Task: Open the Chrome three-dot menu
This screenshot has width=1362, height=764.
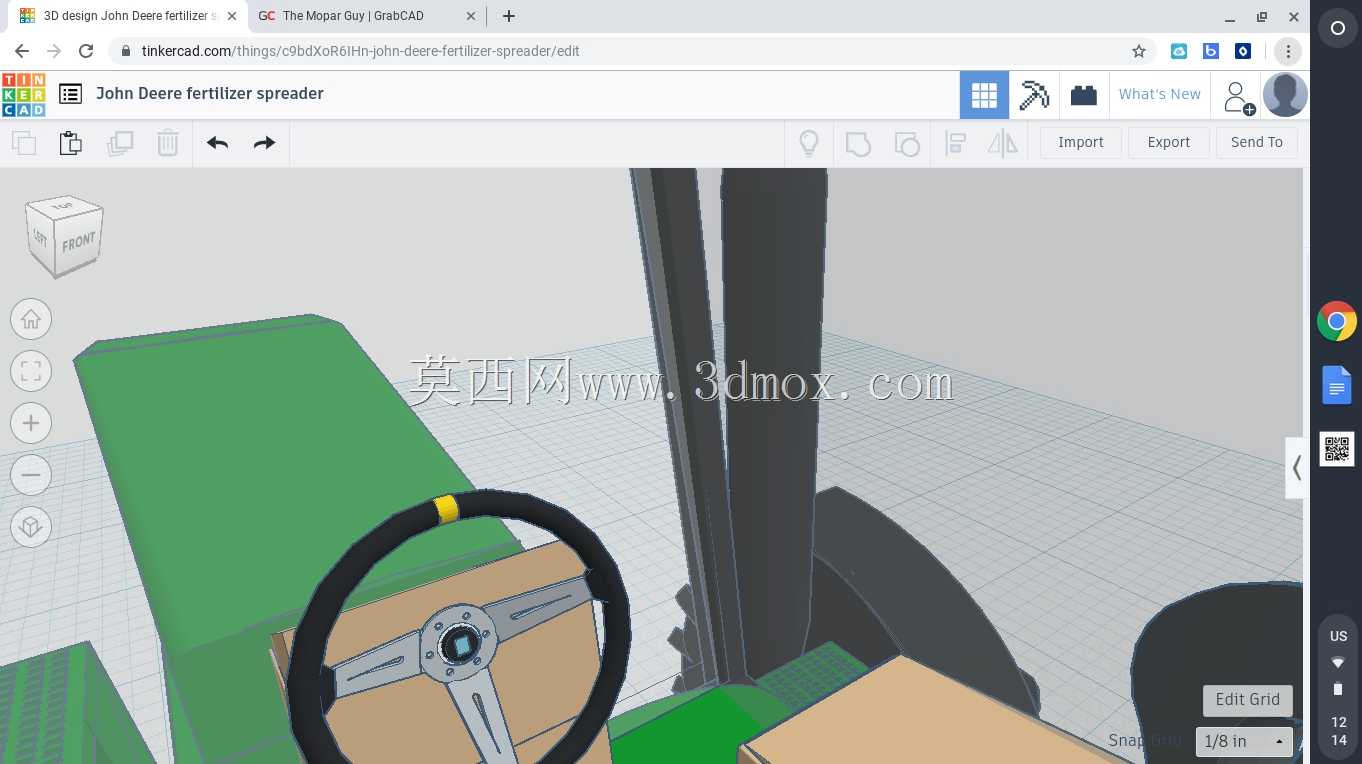Action: coord(1289,51)
